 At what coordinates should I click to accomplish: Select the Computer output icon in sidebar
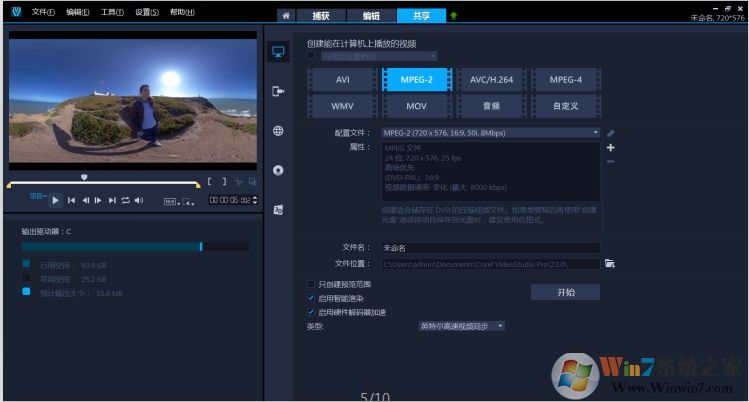click(278, 52)
